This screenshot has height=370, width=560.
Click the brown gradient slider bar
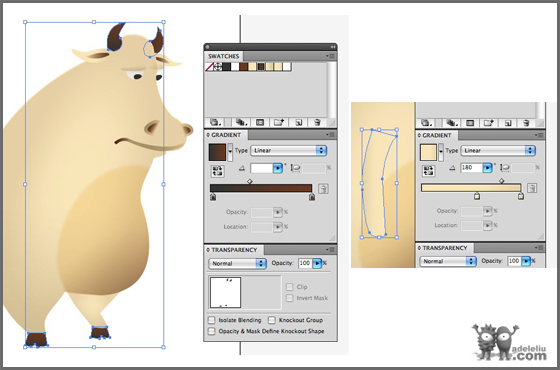pyautogui.click(x=261, y=188)
